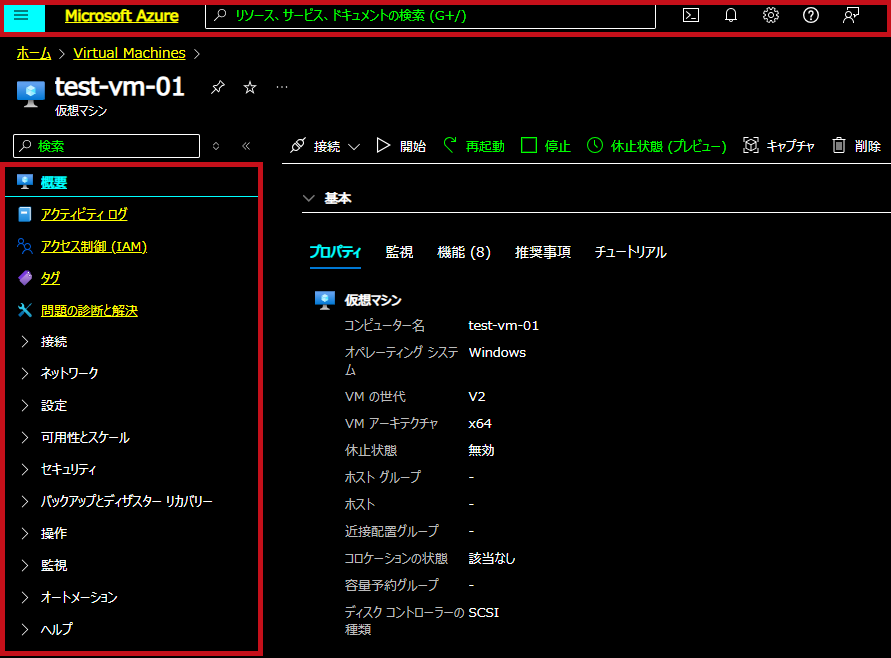Go to ホーム via breadcrumb
This screenshot has width=891, height=658.
tap(34, 53)
